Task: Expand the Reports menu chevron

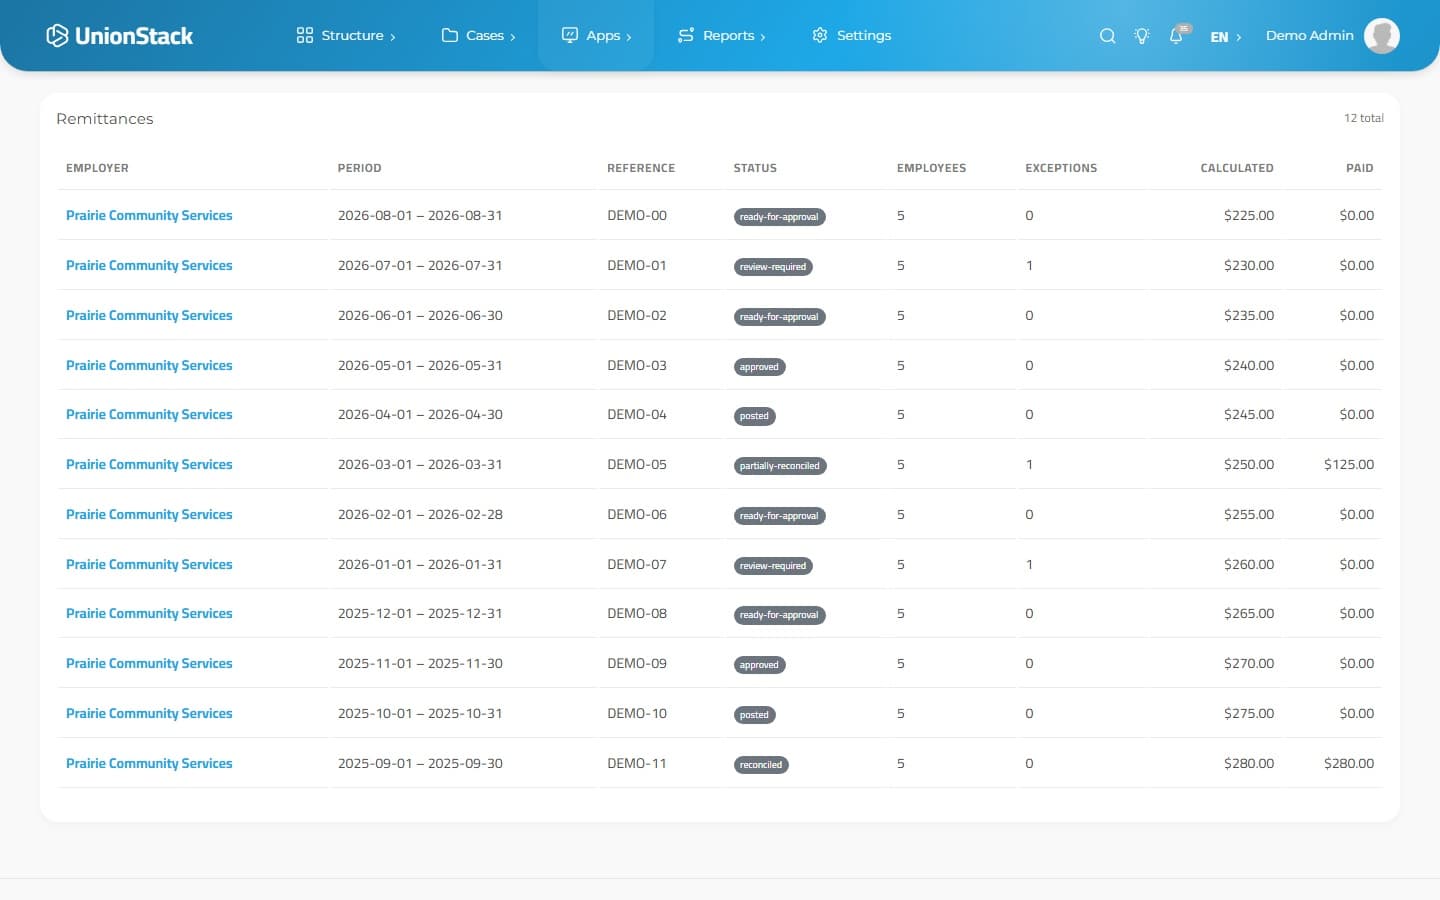Action: [763, 37]
